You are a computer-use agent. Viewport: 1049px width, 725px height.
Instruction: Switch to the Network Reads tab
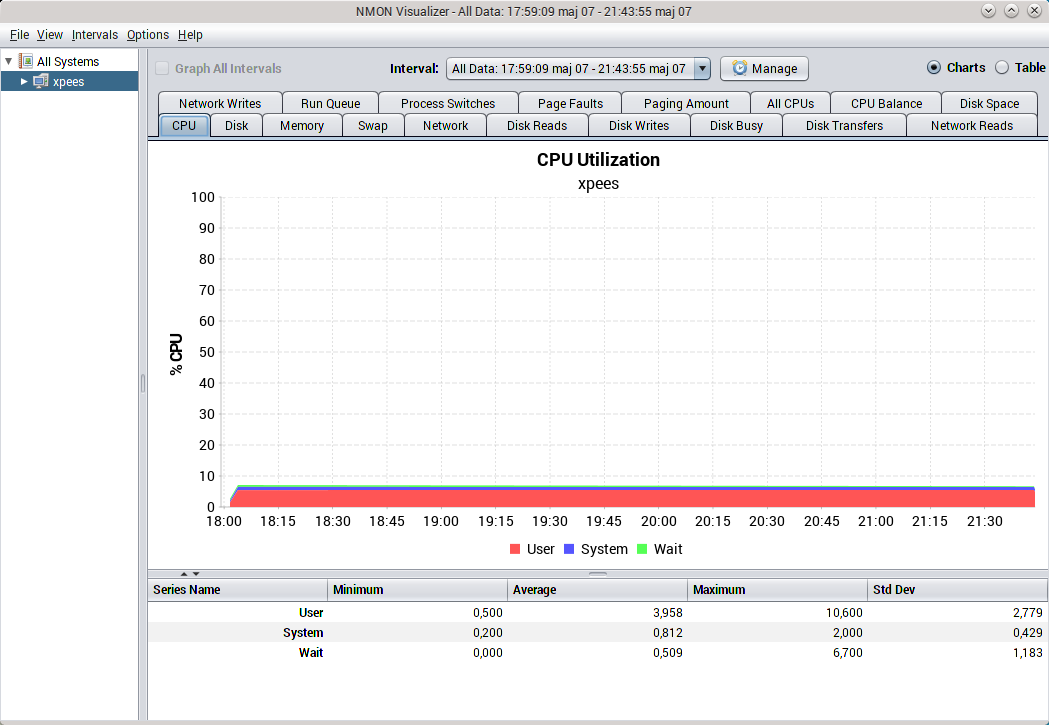(972, 125)
